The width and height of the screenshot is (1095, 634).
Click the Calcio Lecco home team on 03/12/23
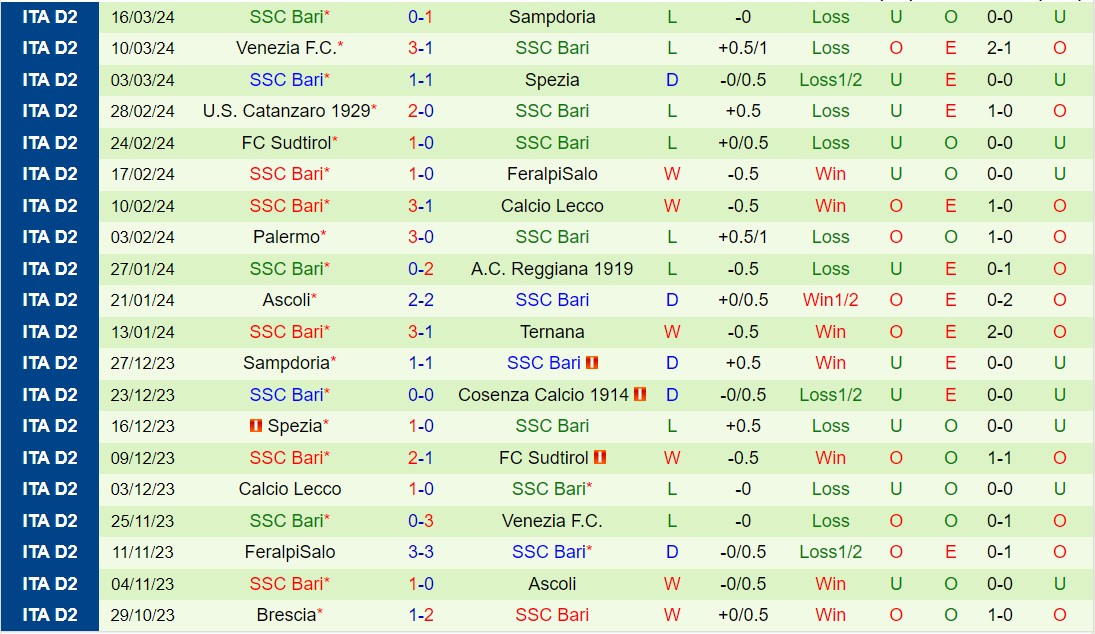coord(290,489)
